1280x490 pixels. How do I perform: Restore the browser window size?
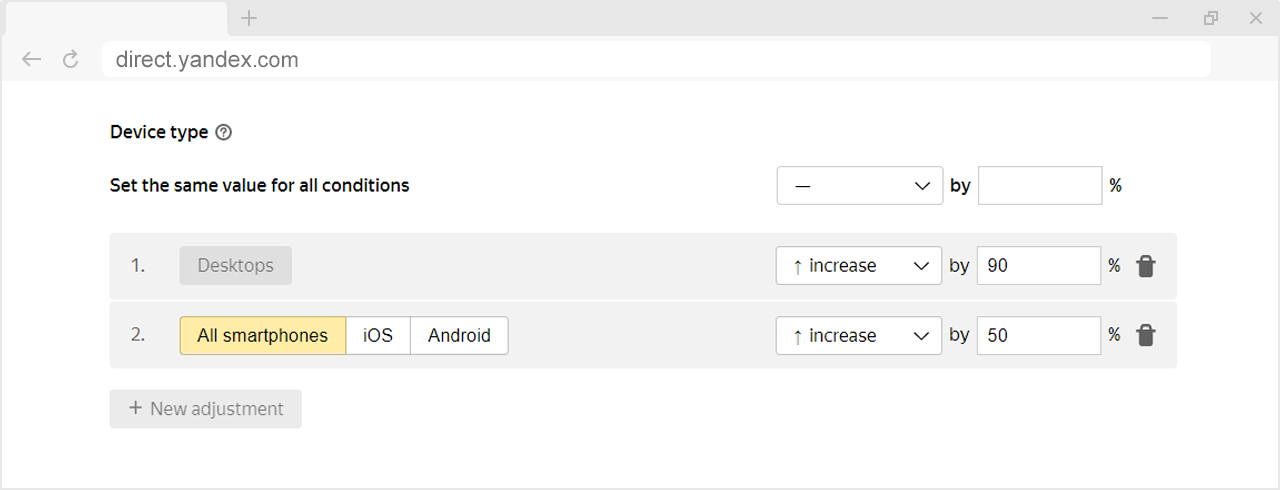1211,18
